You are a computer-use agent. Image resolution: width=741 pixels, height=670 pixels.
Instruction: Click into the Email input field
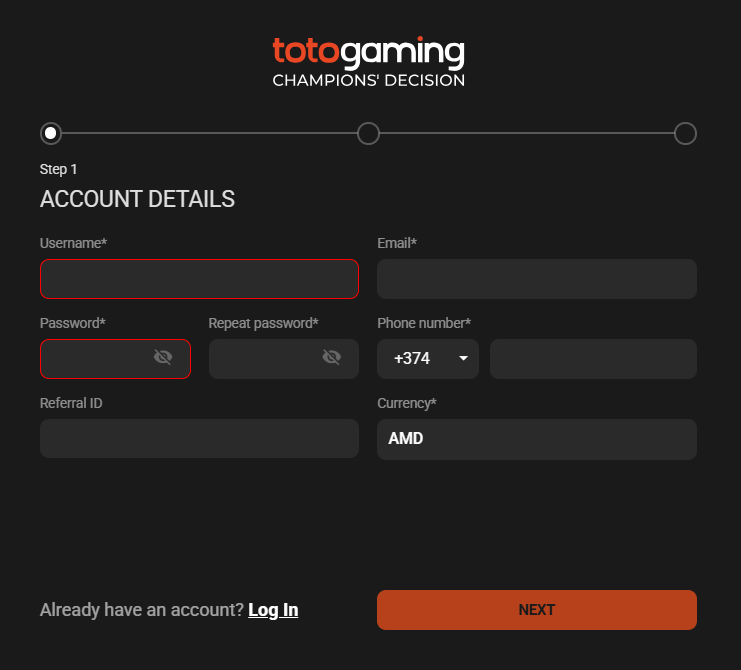536,279
